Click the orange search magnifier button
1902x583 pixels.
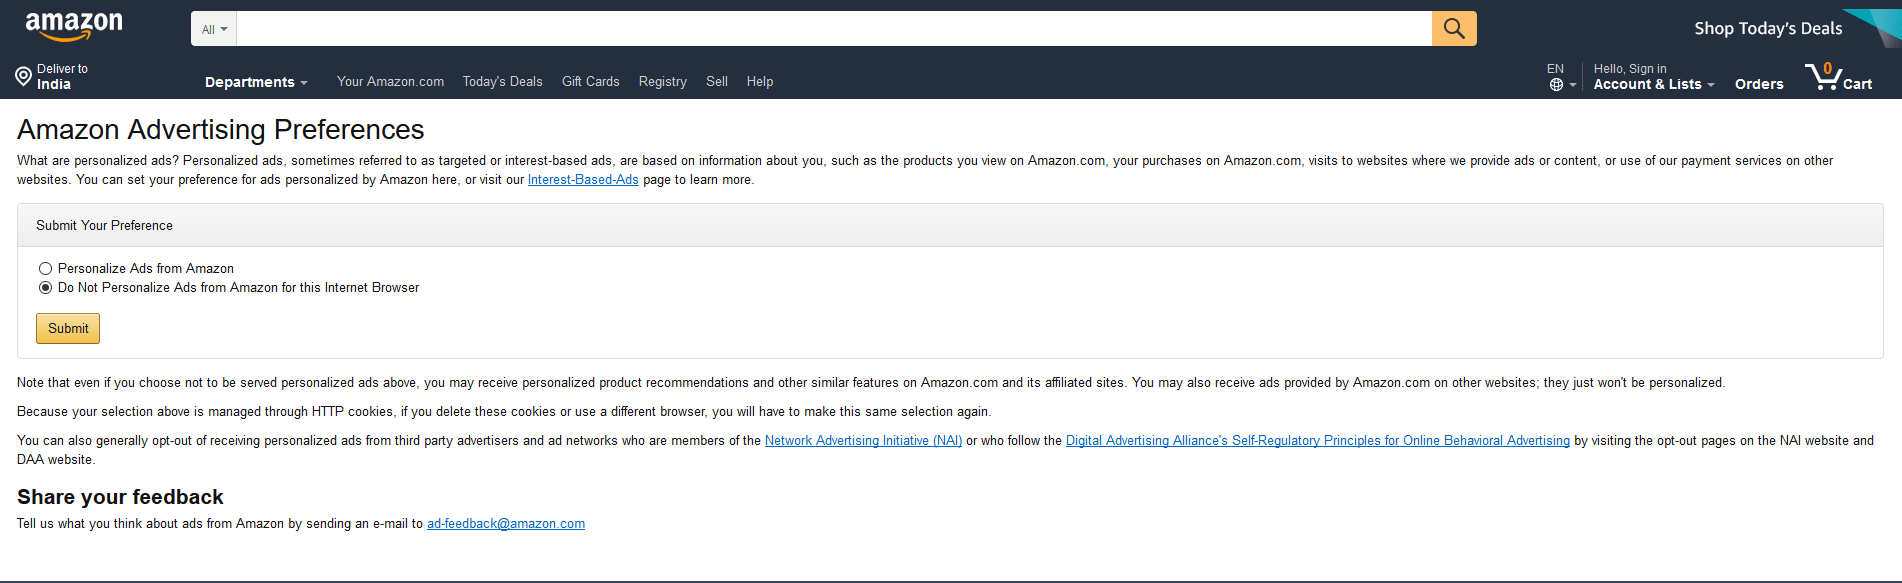tap(1454, 28)
